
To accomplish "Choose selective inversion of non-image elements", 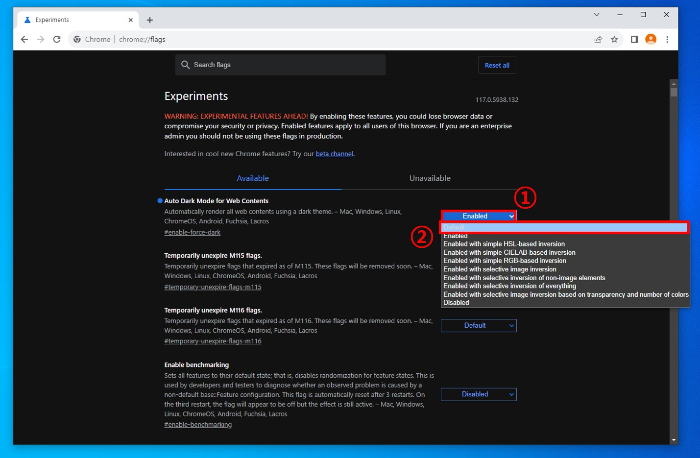I will click(565, 278).
